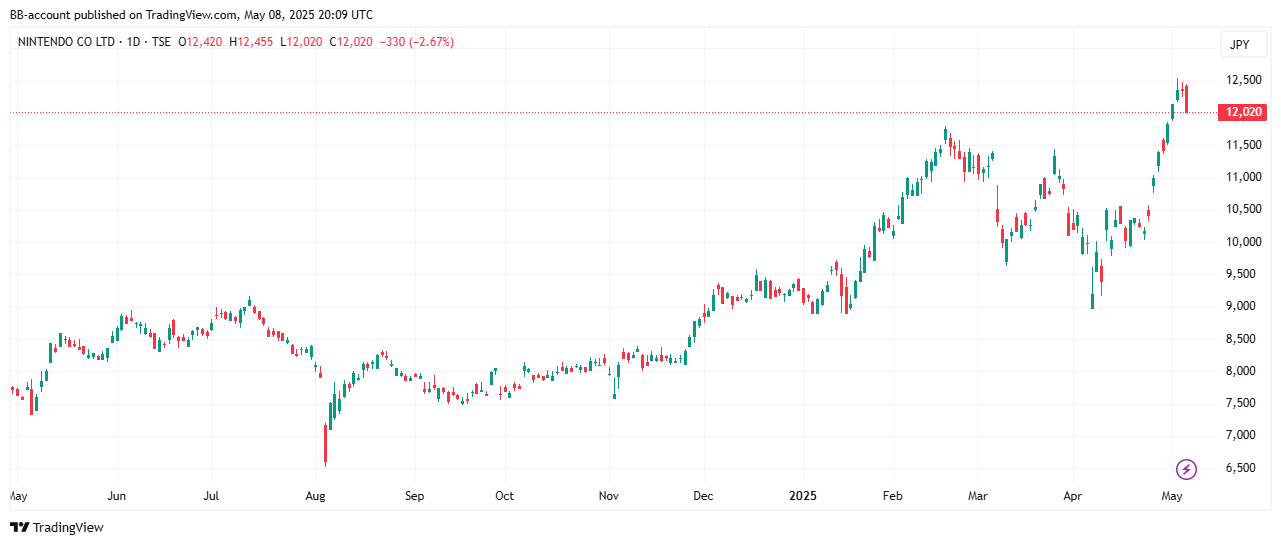Screen dimensions: 1281x545
Task: Click the Dec label on time axis
Action: click(x=703, y=496)
